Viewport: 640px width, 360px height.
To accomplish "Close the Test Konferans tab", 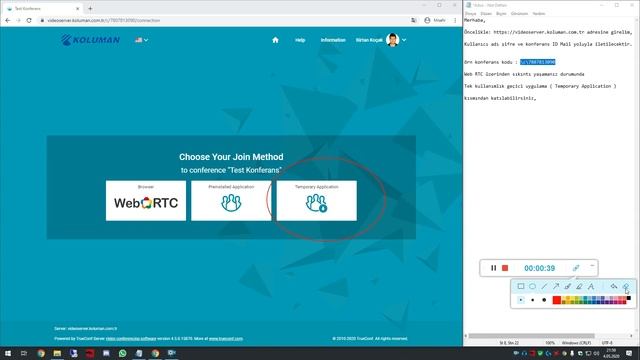I will [x=78, y=9].
